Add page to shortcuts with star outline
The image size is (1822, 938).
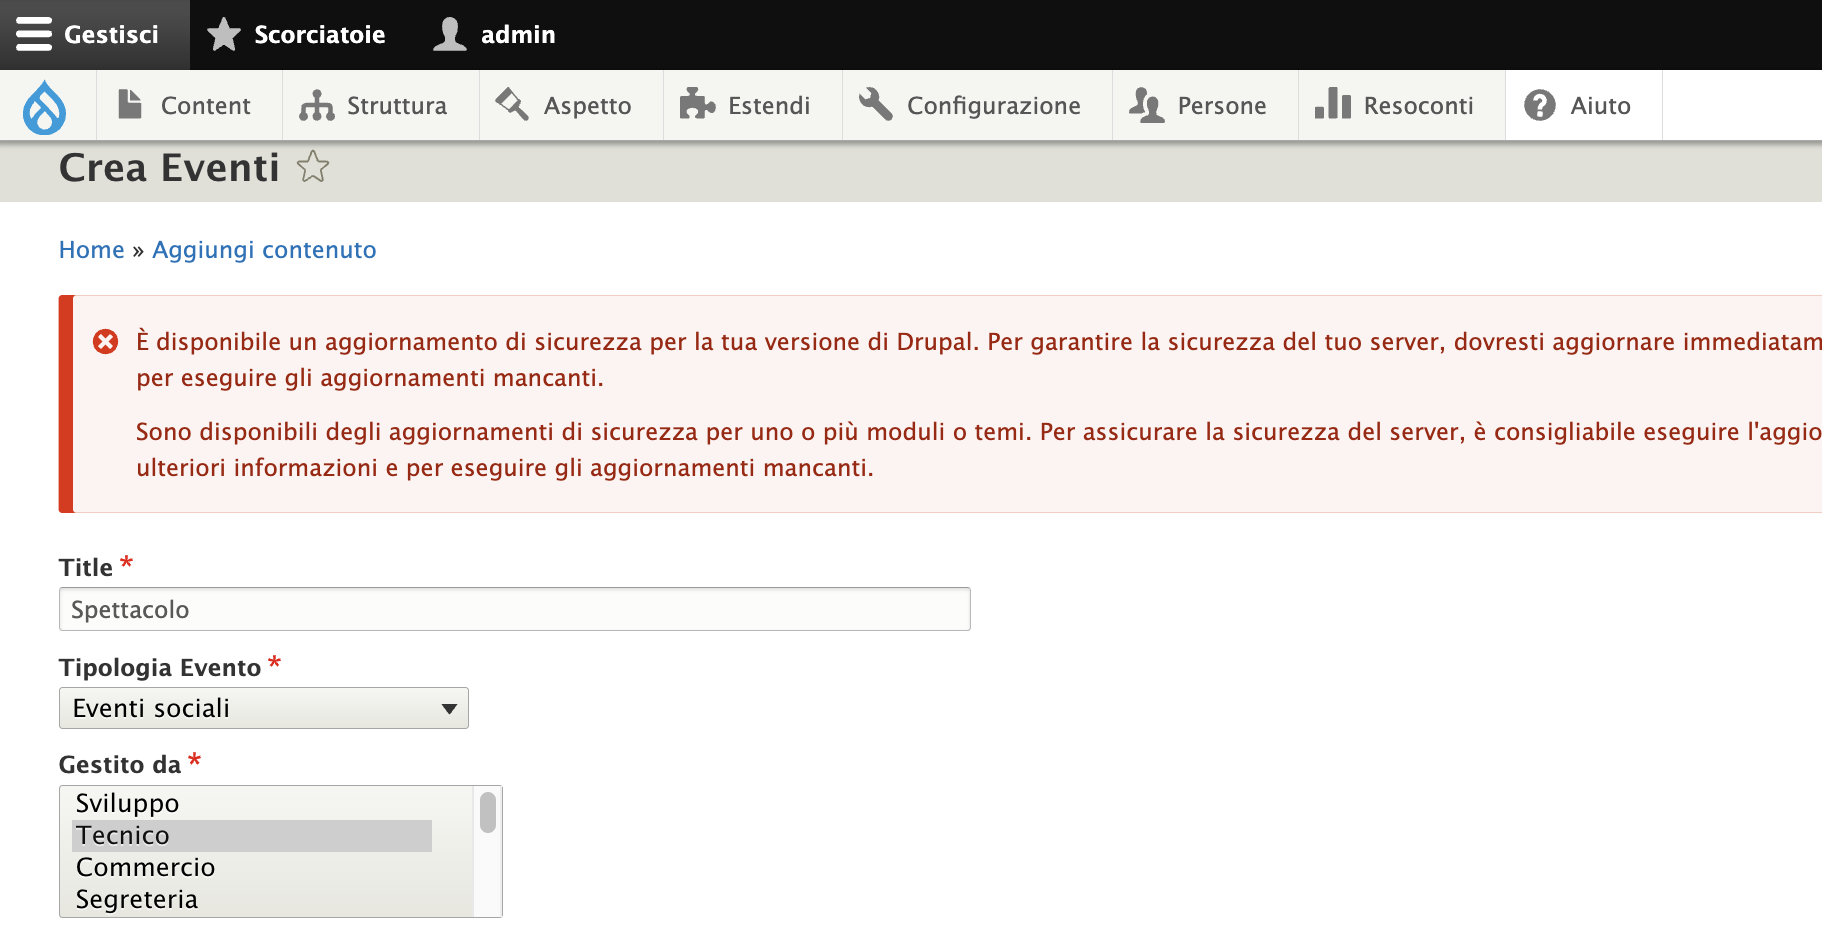click(313, 167)
